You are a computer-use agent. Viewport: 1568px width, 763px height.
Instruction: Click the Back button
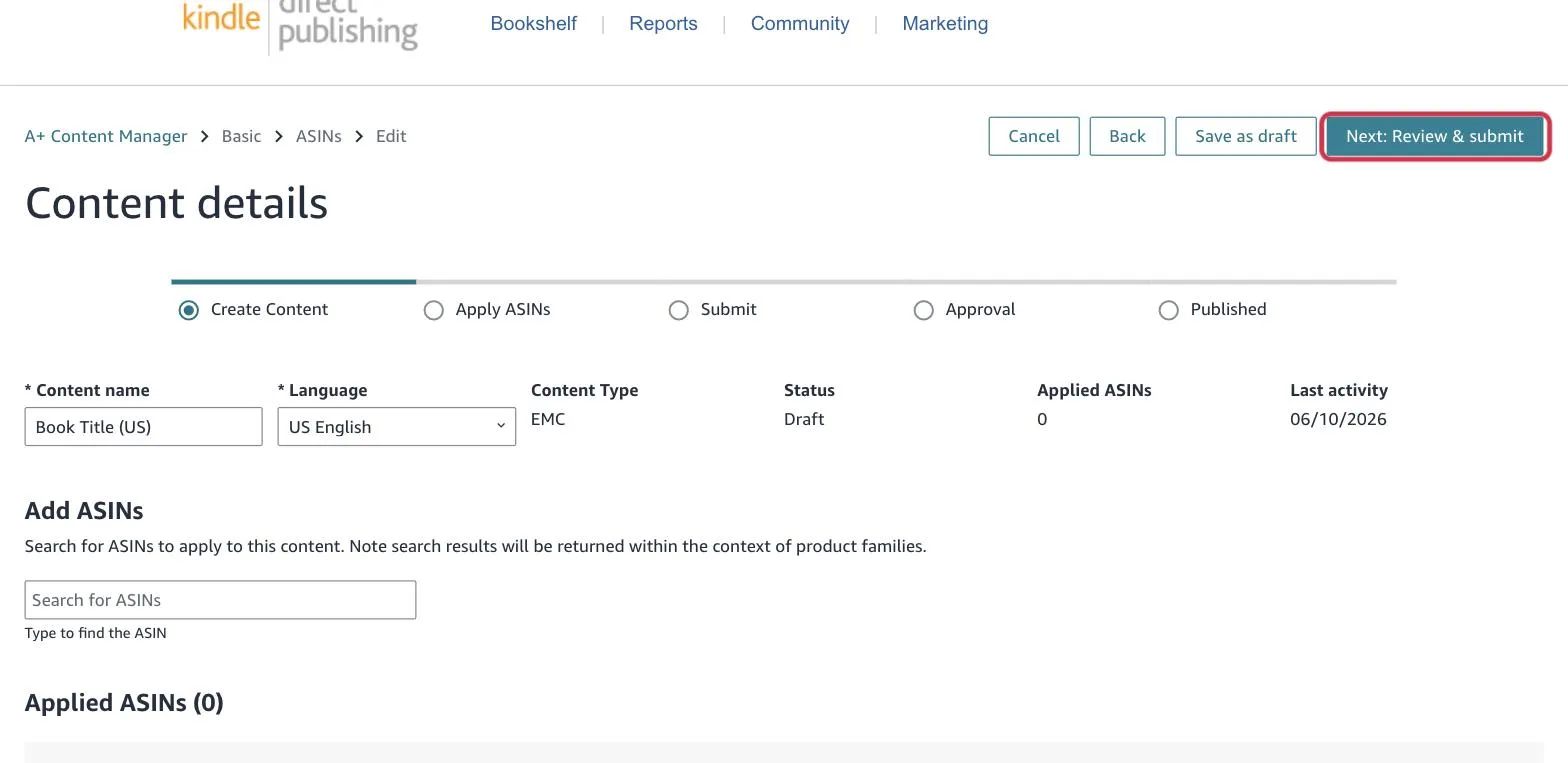(1127, 136)
